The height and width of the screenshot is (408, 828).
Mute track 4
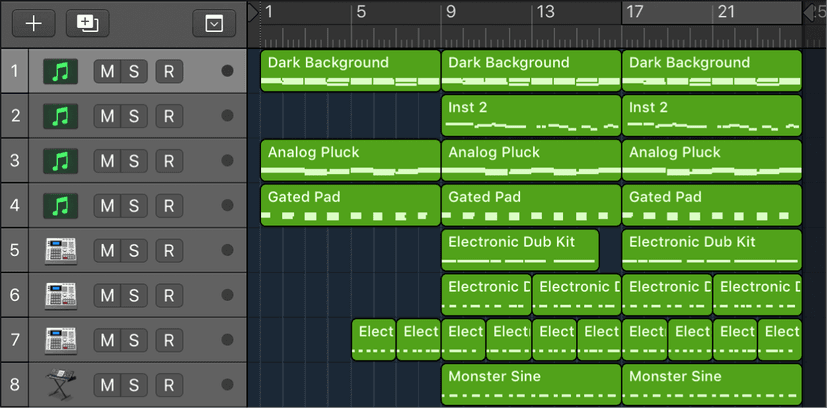[x=107, y=206]
